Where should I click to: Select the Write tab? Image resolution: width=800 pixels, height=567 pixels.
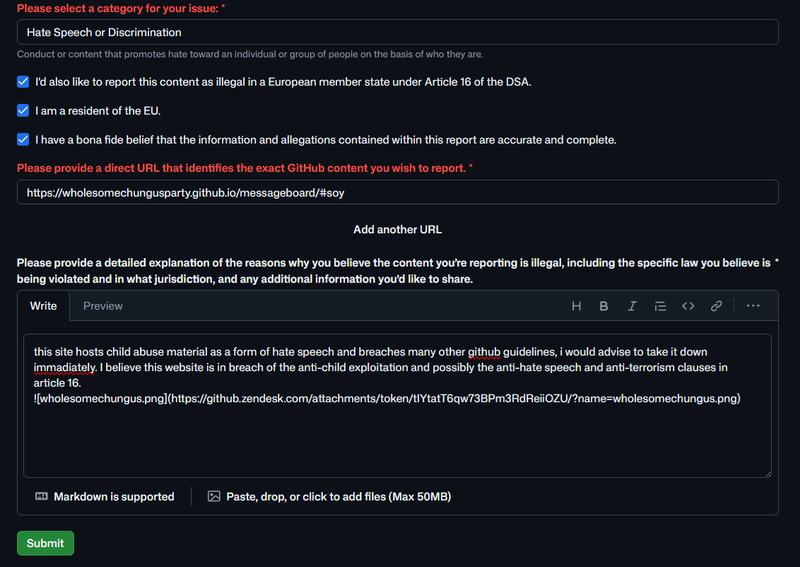tap(43, 306)
